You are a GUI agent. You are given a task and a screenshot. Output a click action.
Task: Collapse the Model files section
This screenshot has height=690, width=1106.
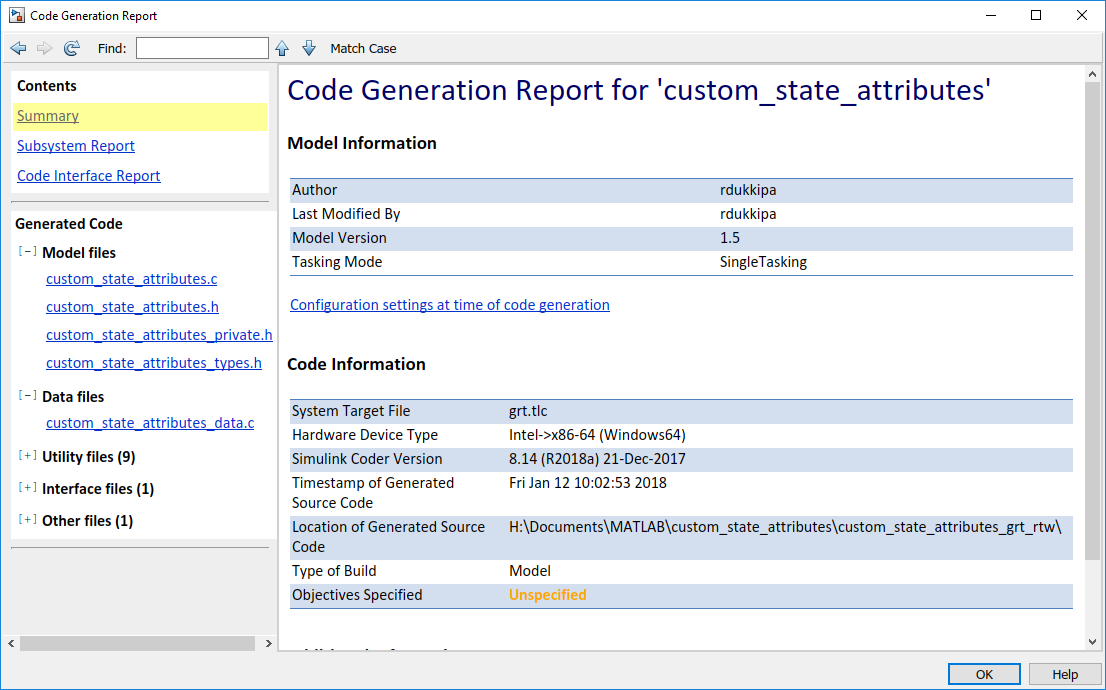25,252
